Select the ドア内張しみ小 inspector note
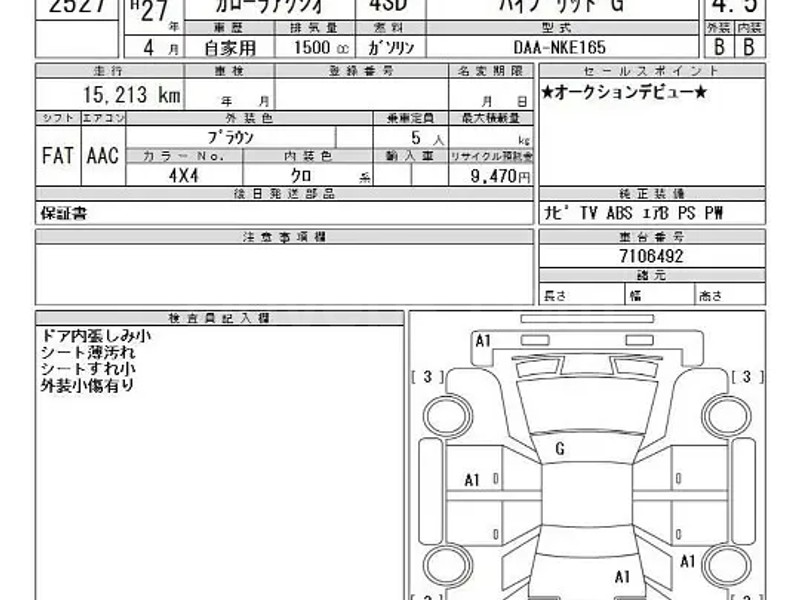Screen dimensions: 800x600 coord(96,337)
